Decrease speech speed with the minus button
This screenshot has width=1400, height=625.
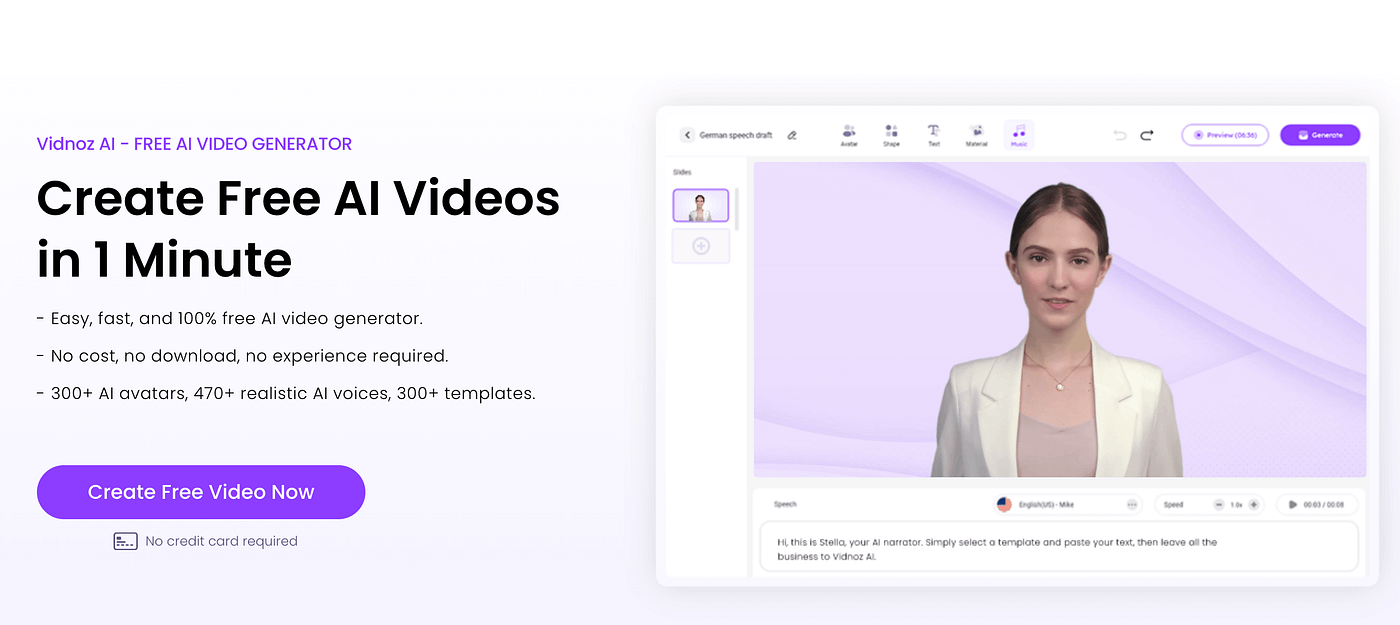coord(1219,505)
